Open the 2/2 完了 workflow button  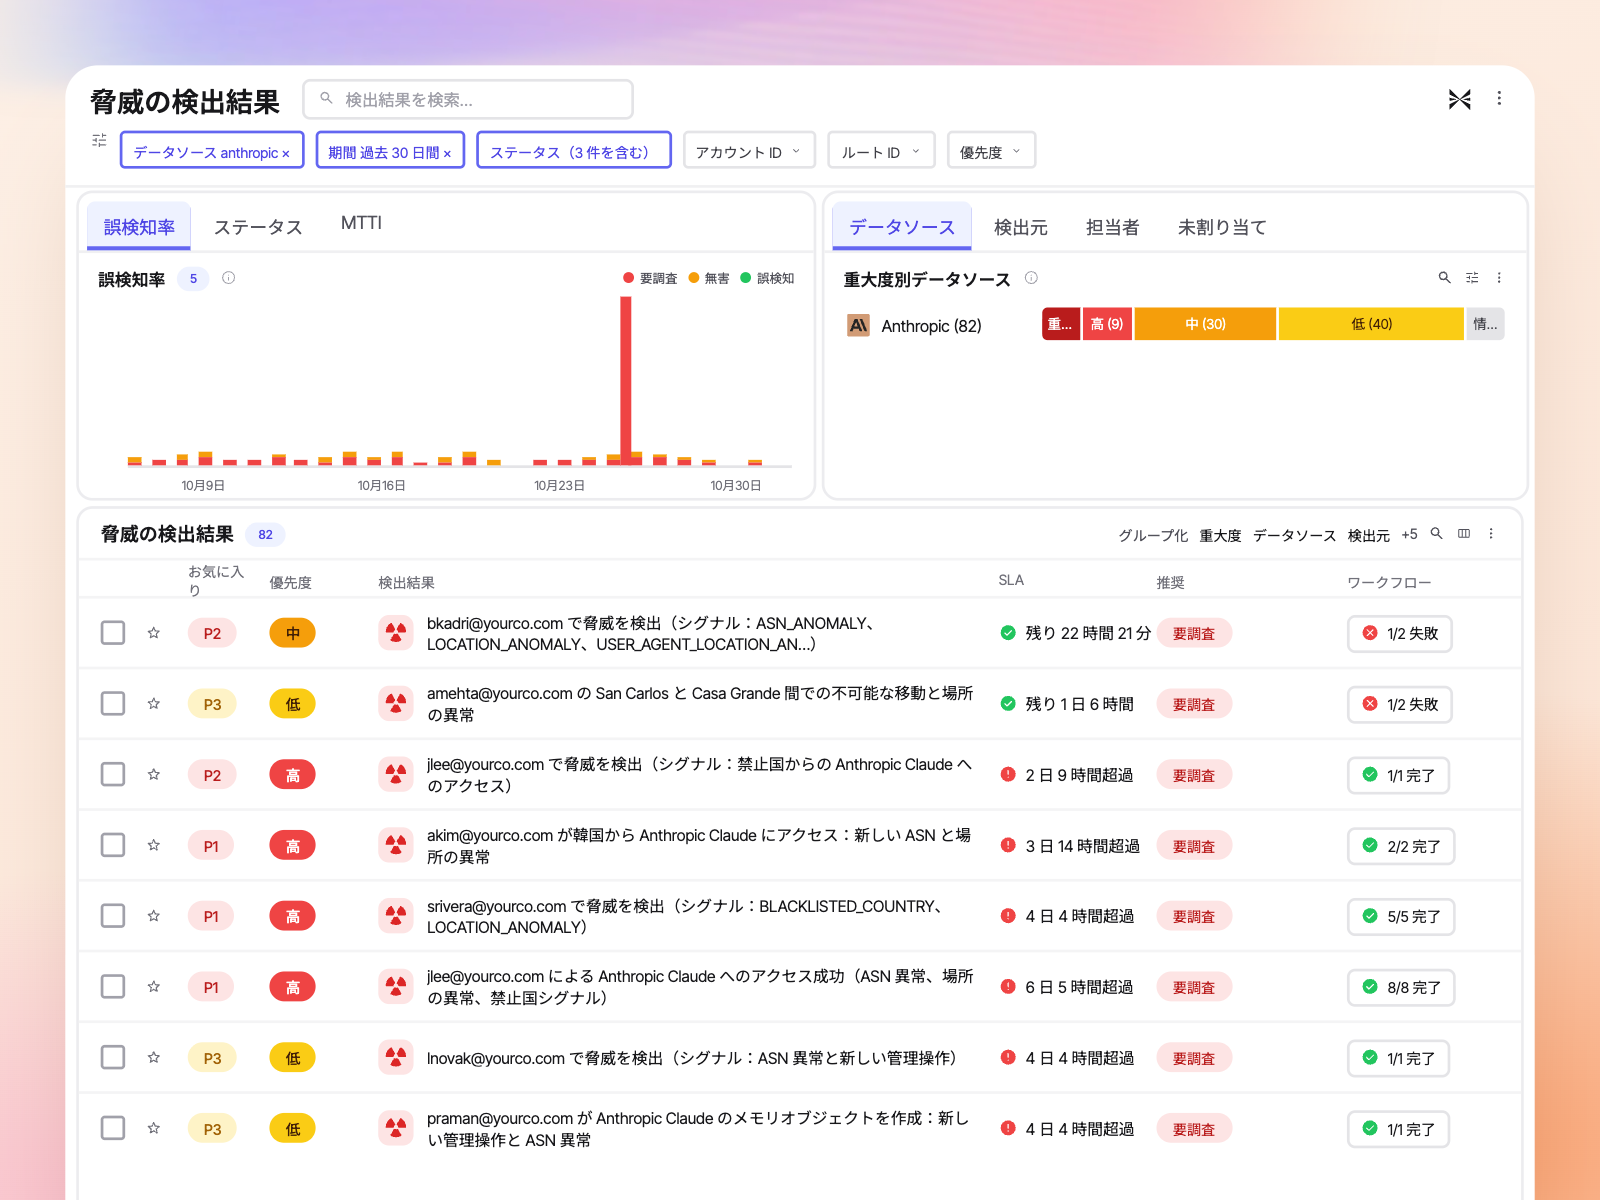pos(1401,845)
